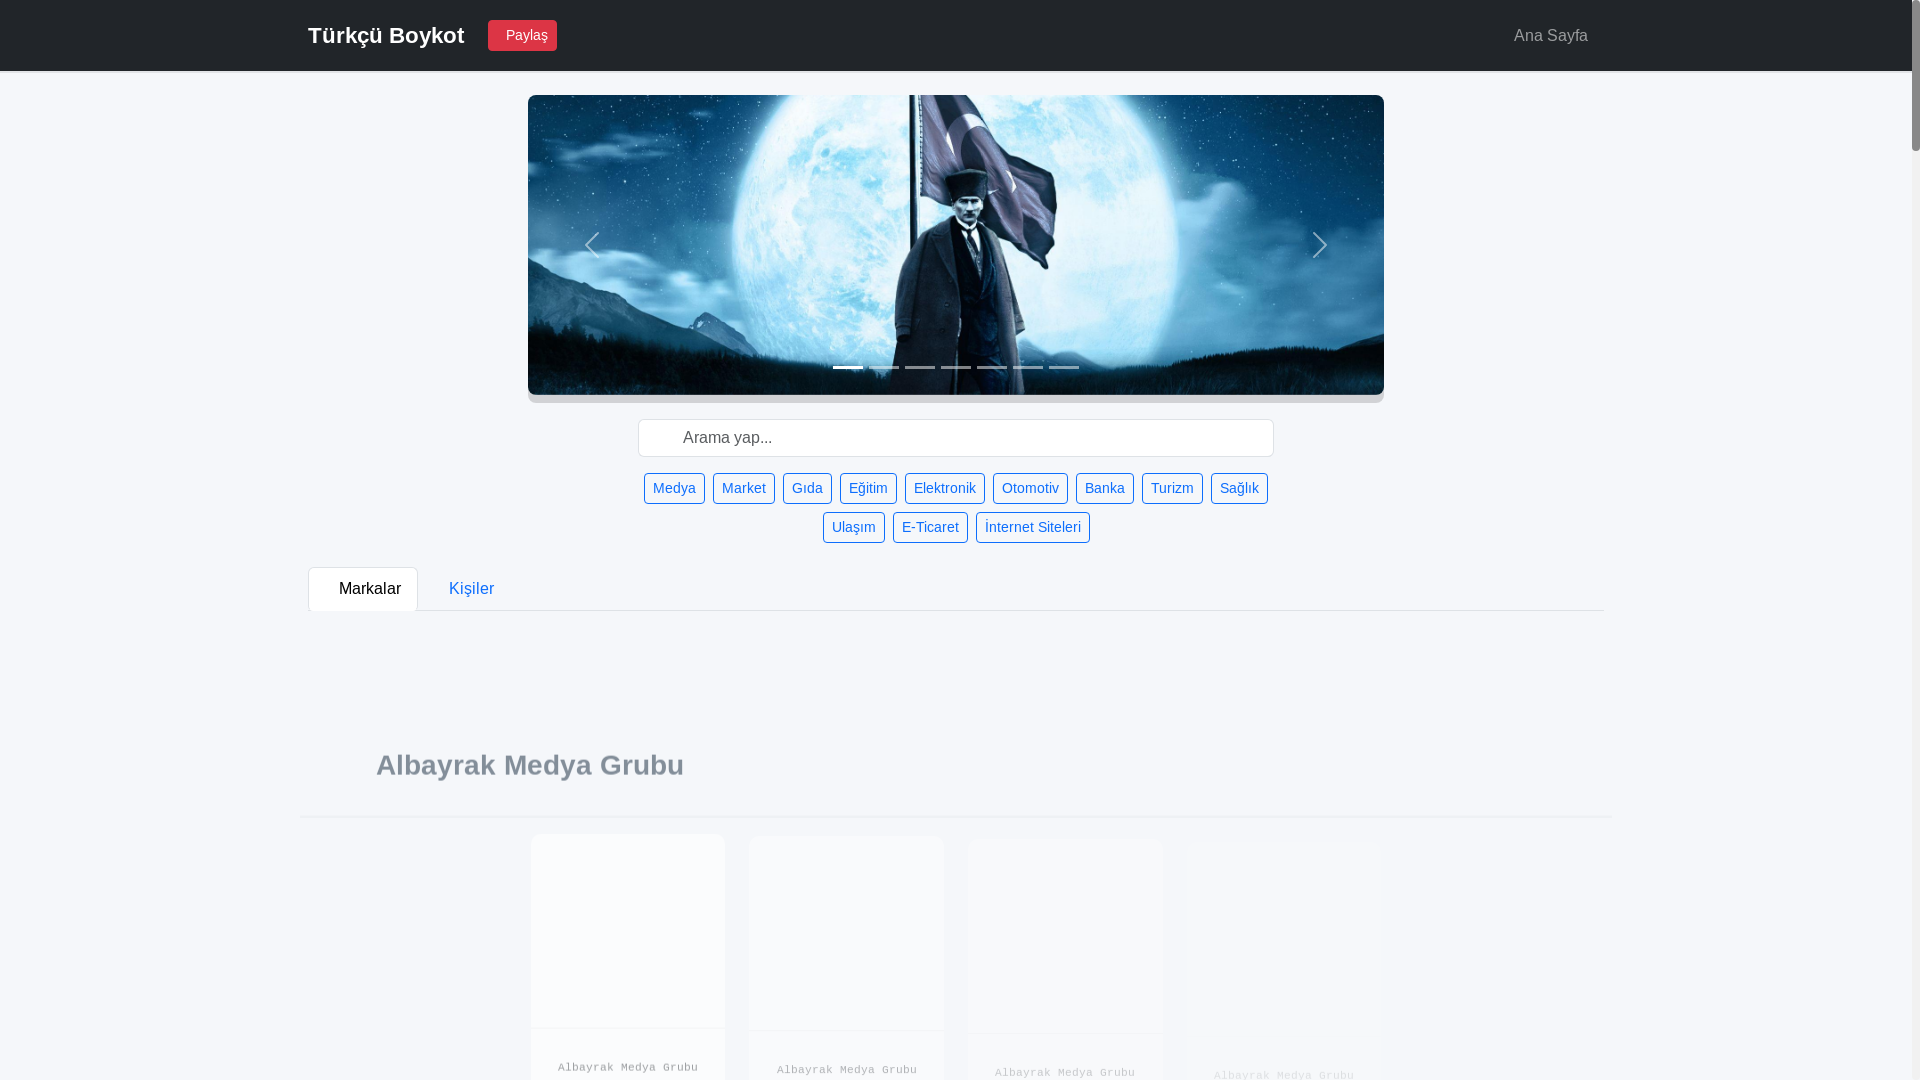The width and height of the screenshot is (1920, 1080).
Task: Focus the 'Arama yap...' search field
Action: 956,438
